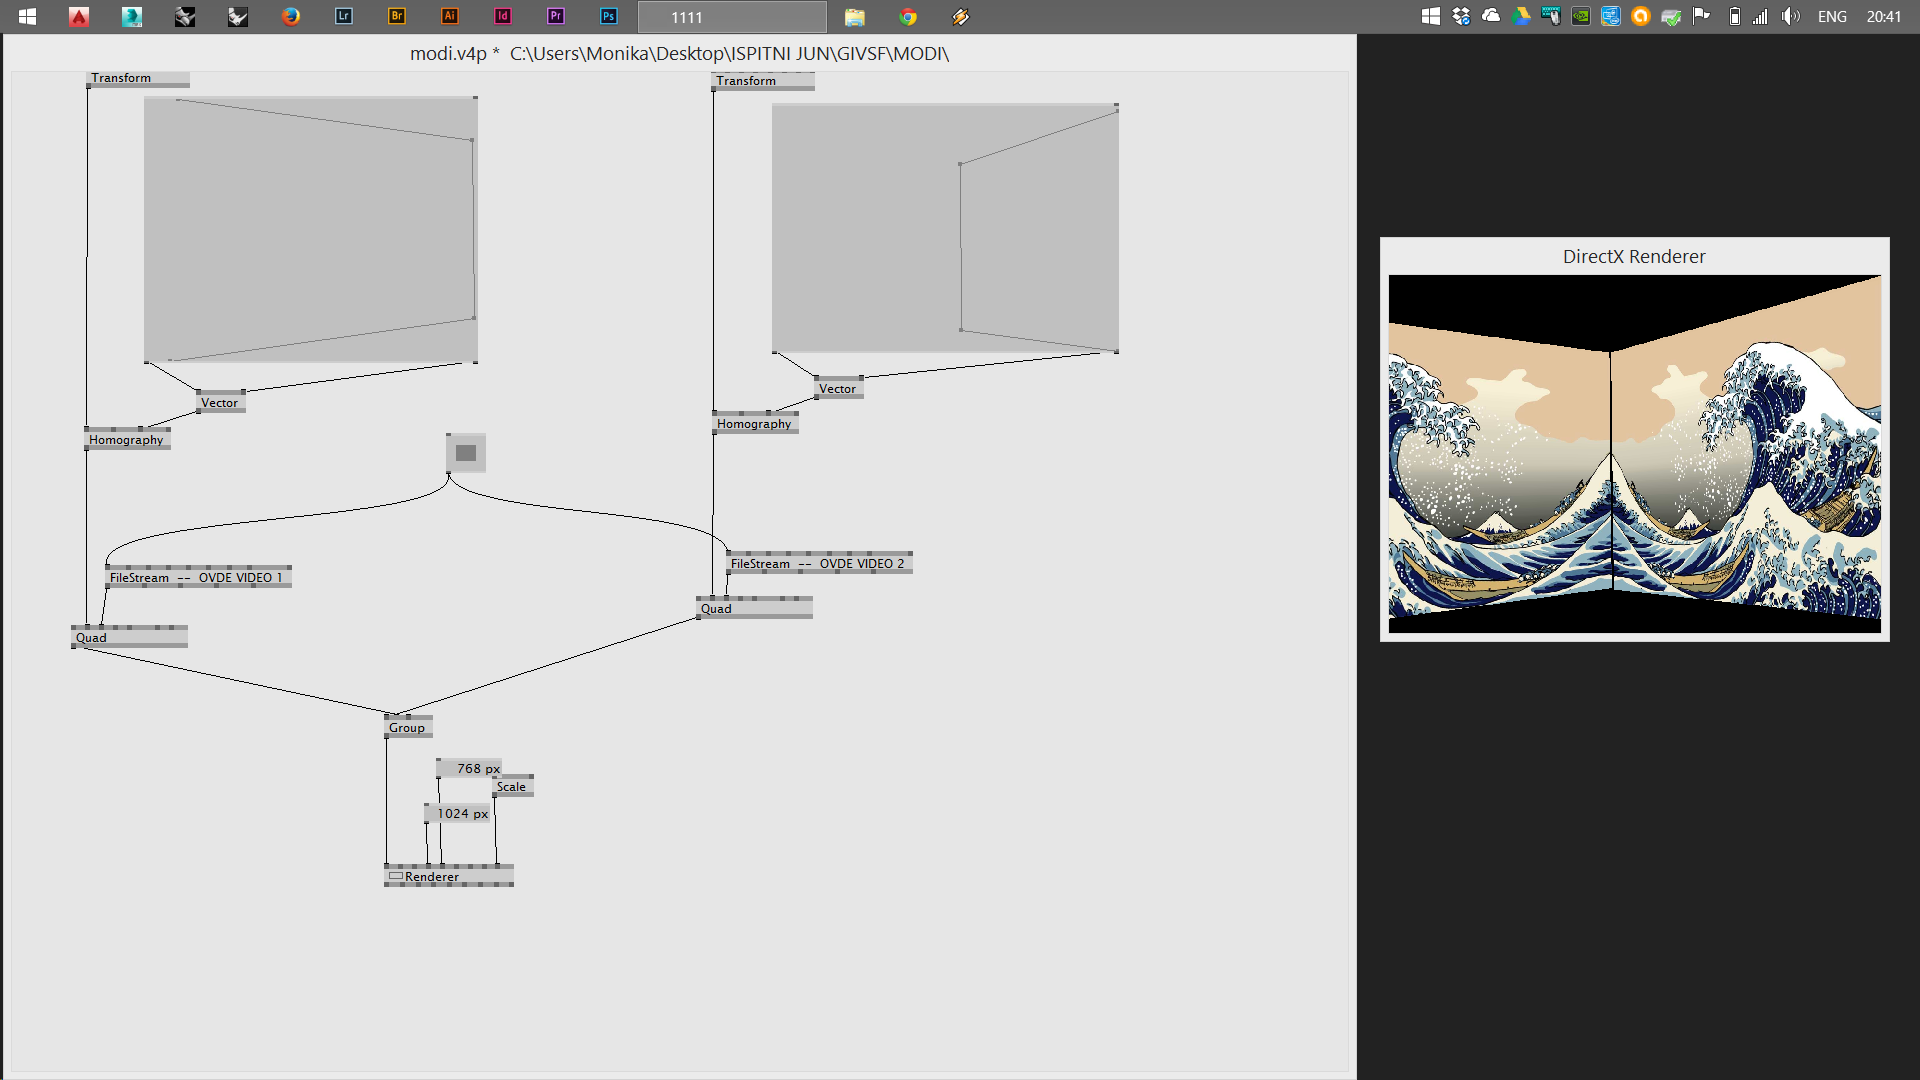Select the right Quad node
This screenshot has height=1080, width=1920.
(x=755, y=609)
